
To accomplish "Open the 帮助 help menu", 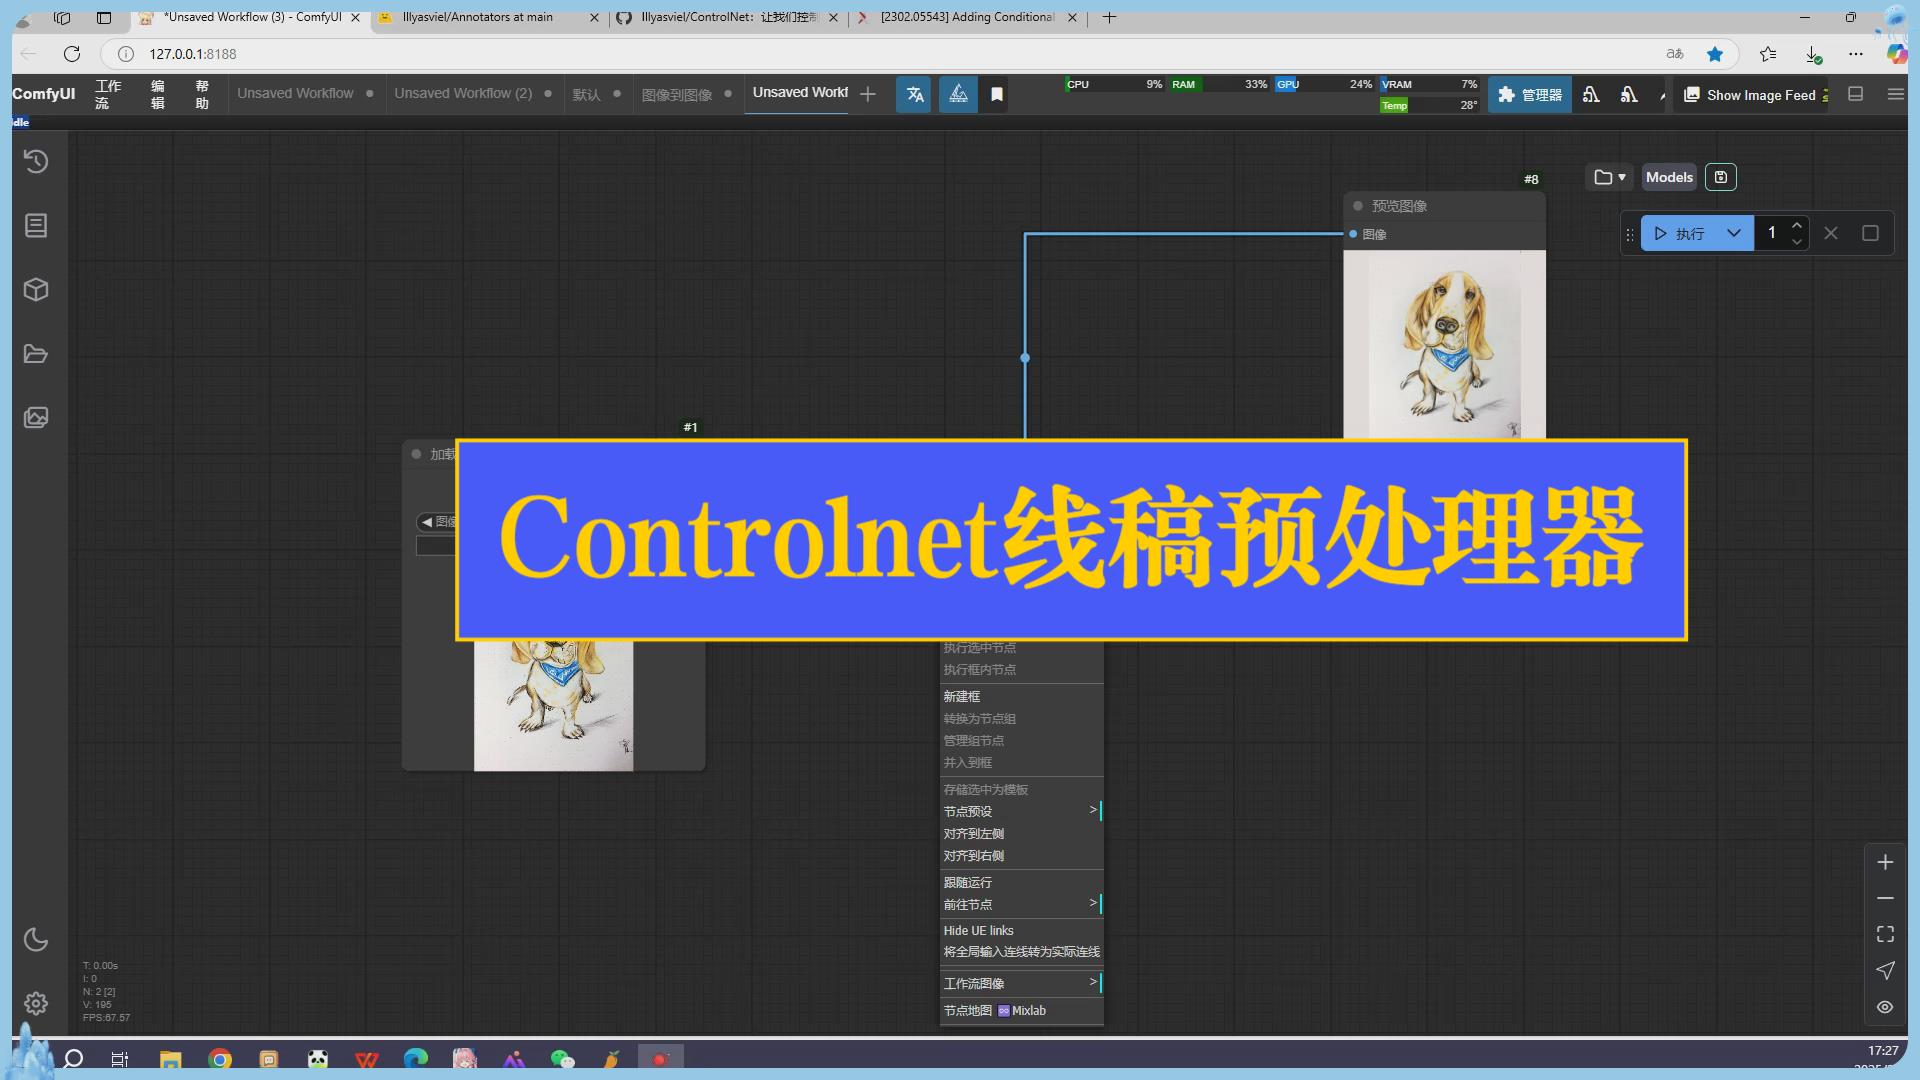I will pos(202,94).
